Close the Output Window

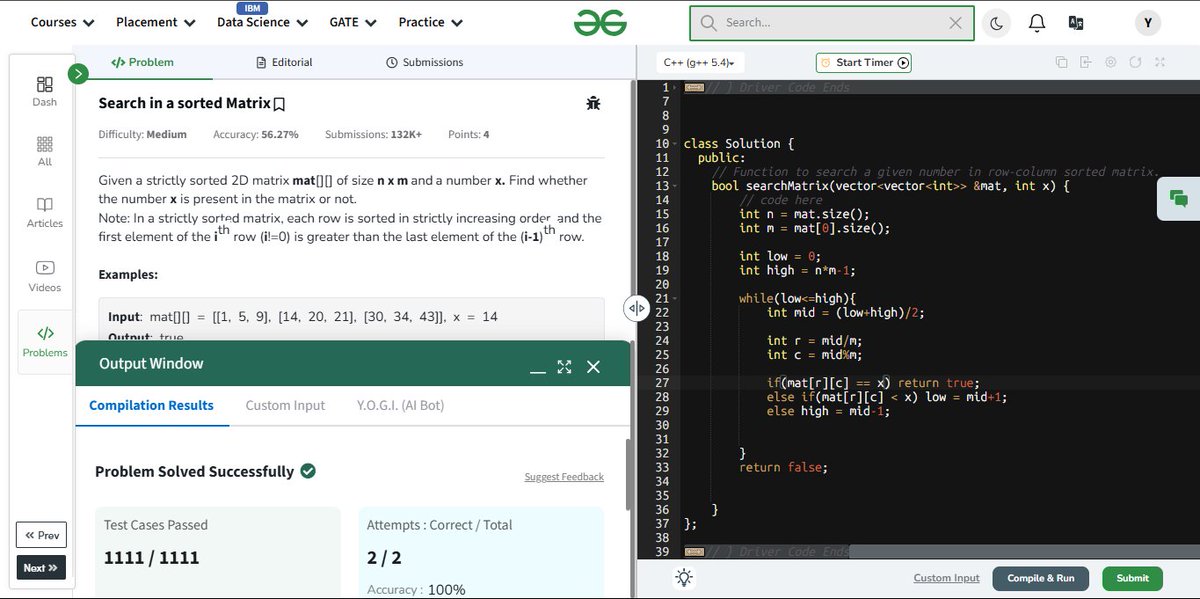(593, 367)
